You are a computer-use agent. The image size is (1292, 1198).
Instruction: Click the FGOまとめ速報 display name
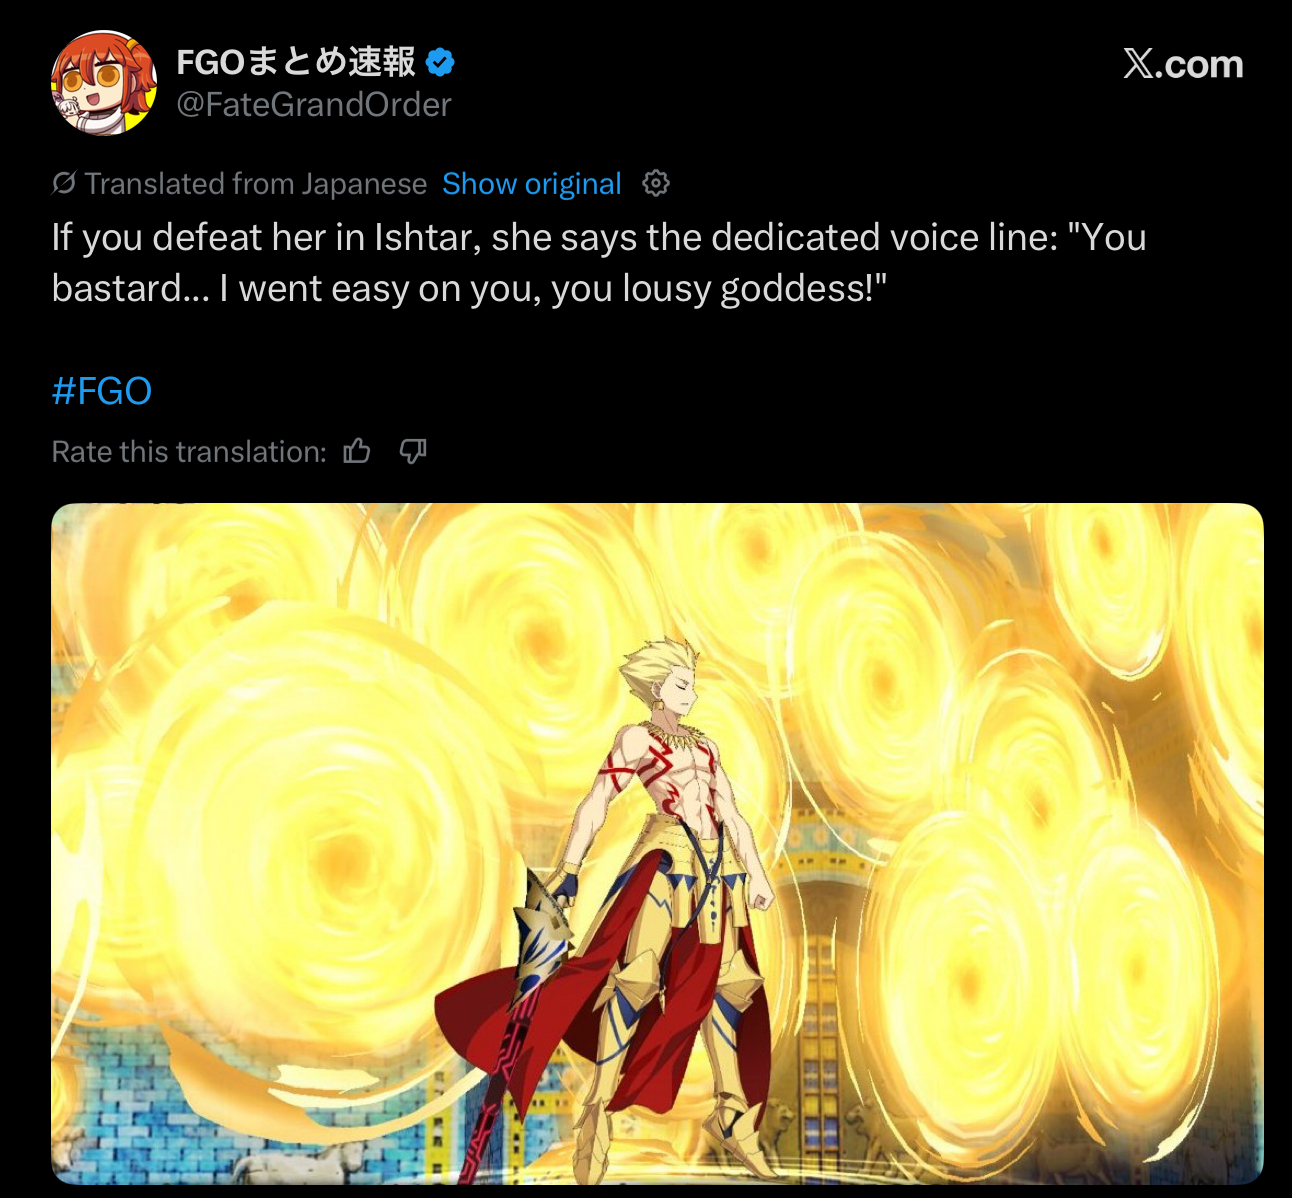(296, 62)
